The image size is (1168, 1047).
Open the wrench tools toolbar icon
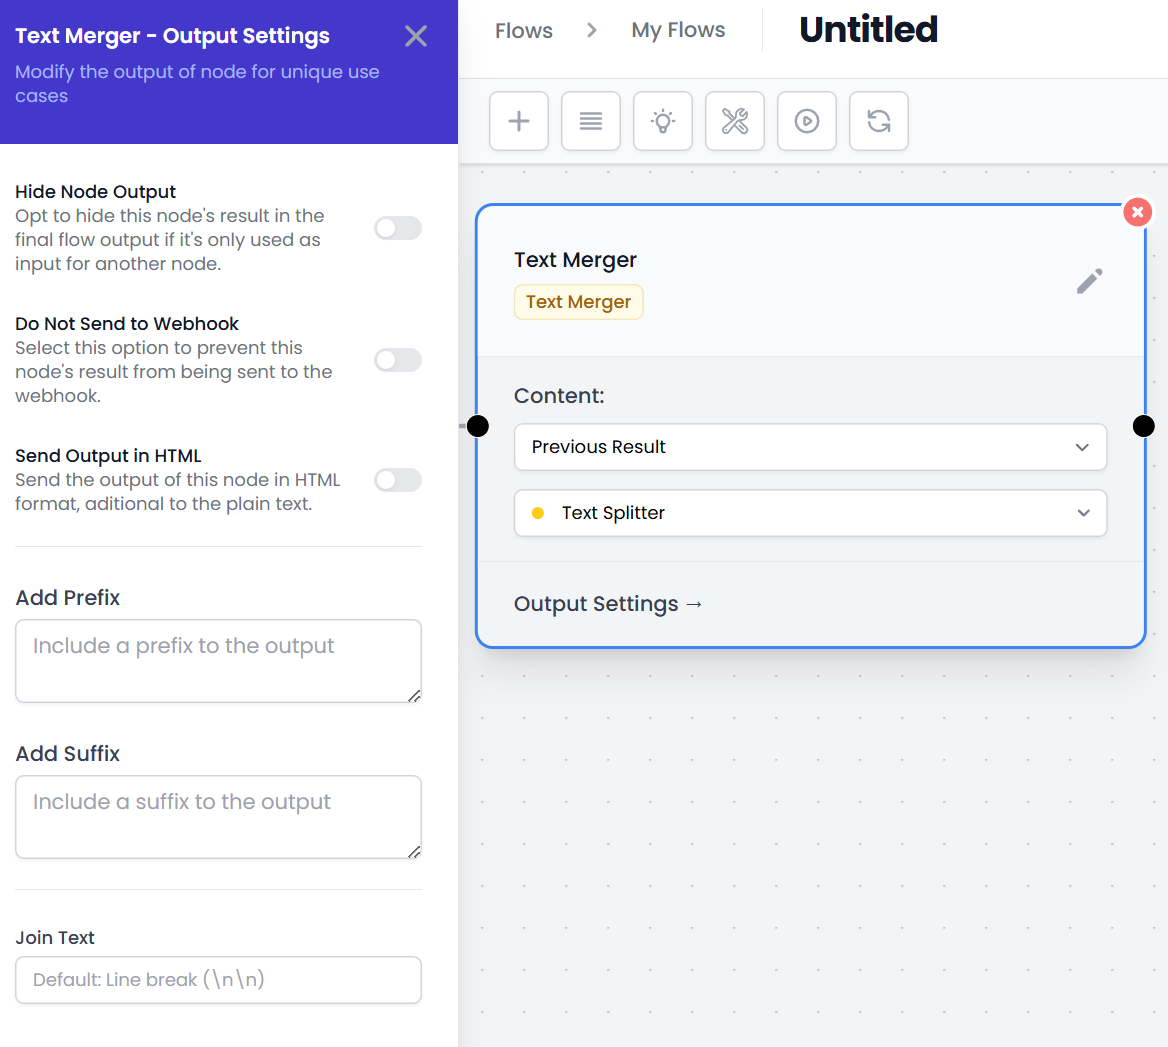coord(735,121)
